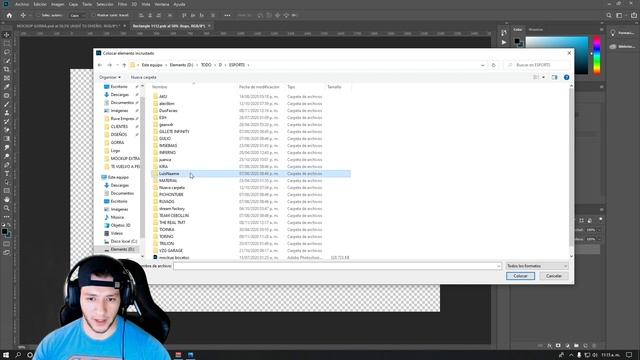Select the Clone Stamp tool
The width and height of the screenshot is (640, 360).
click(7, 113)
